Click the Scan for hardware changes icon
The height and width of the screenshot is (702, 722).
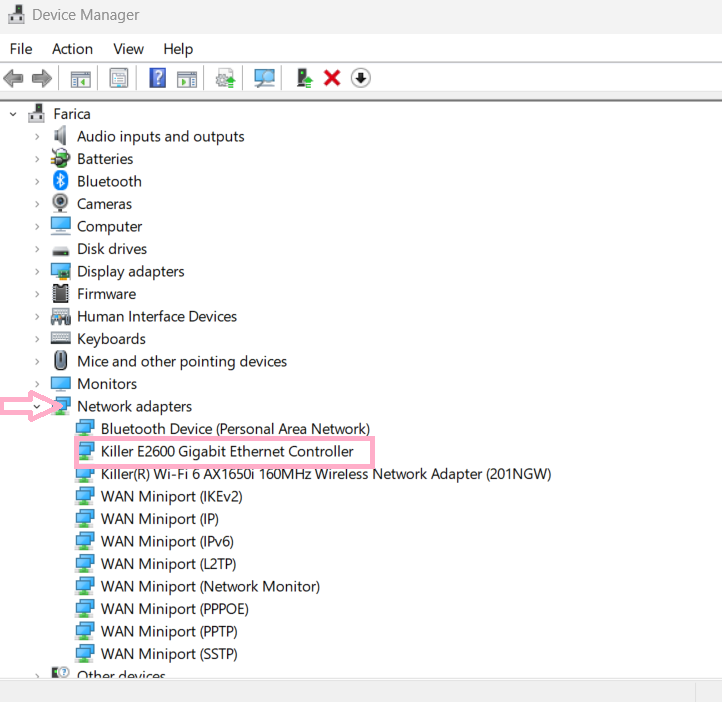tap(264, 78)
